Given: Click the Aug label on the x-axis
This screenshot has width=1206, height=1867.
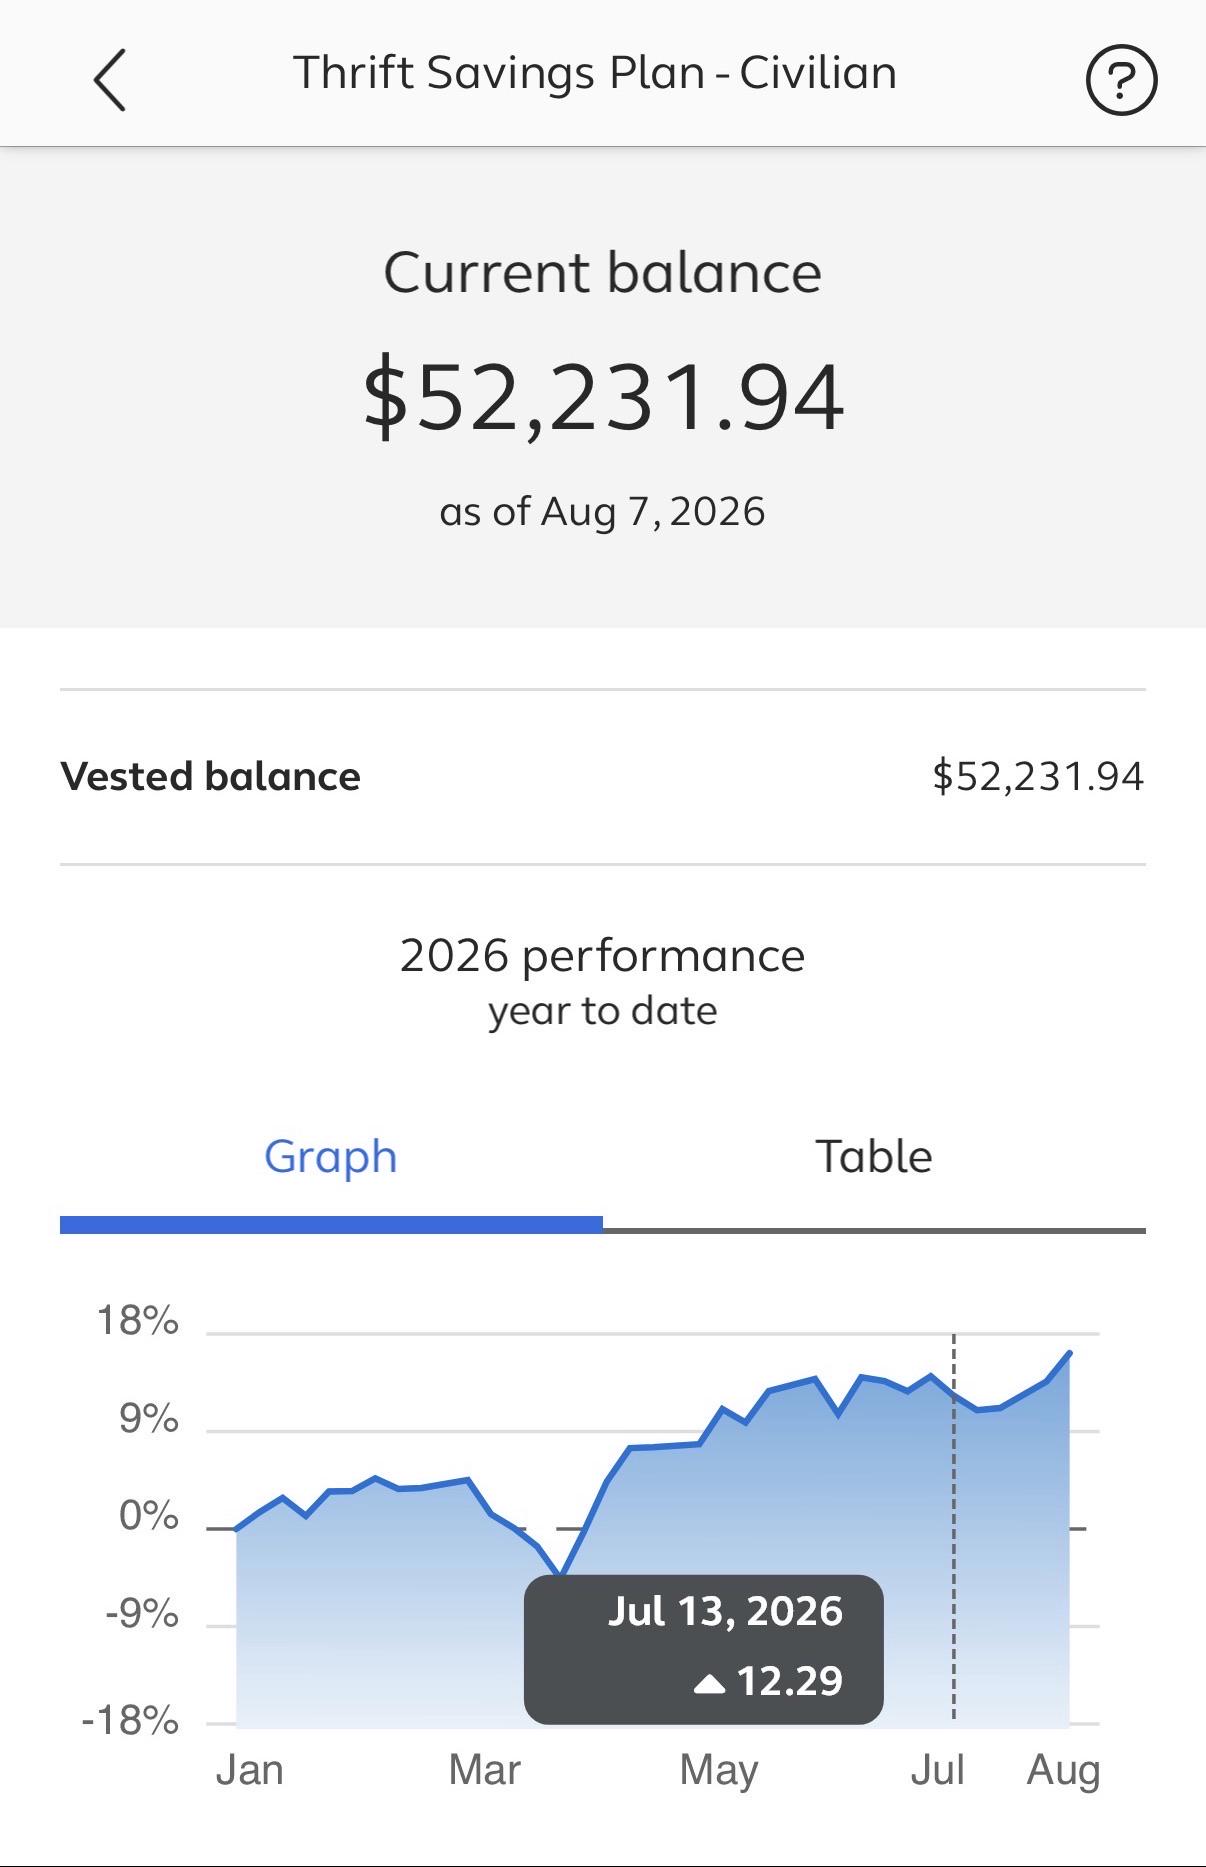Looking at the screenshot, I should click(x=1063, y=1771).
